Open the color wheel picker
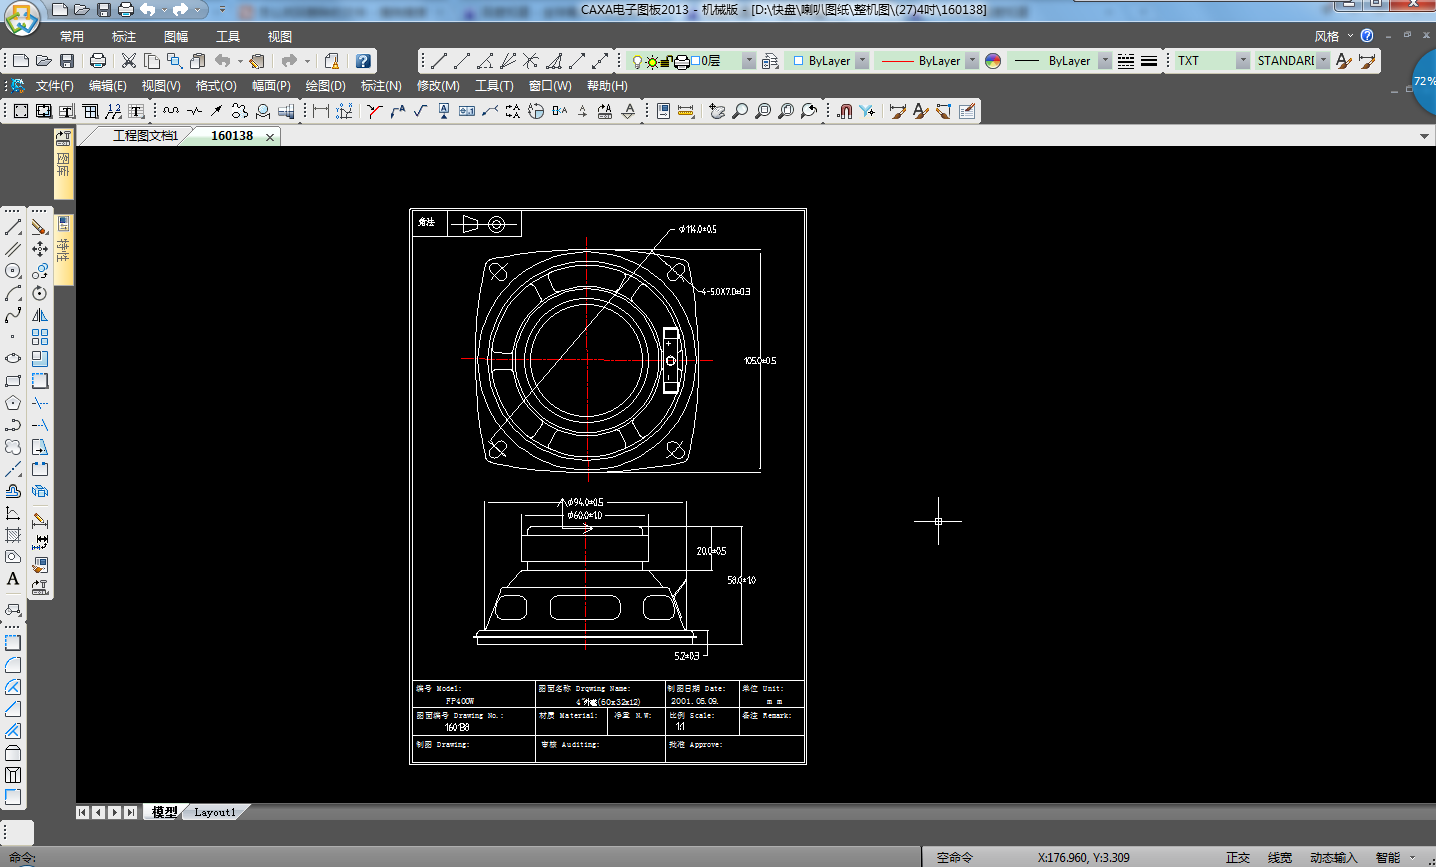Screen dimensions: 1436x867 click(x=993, y=61)
